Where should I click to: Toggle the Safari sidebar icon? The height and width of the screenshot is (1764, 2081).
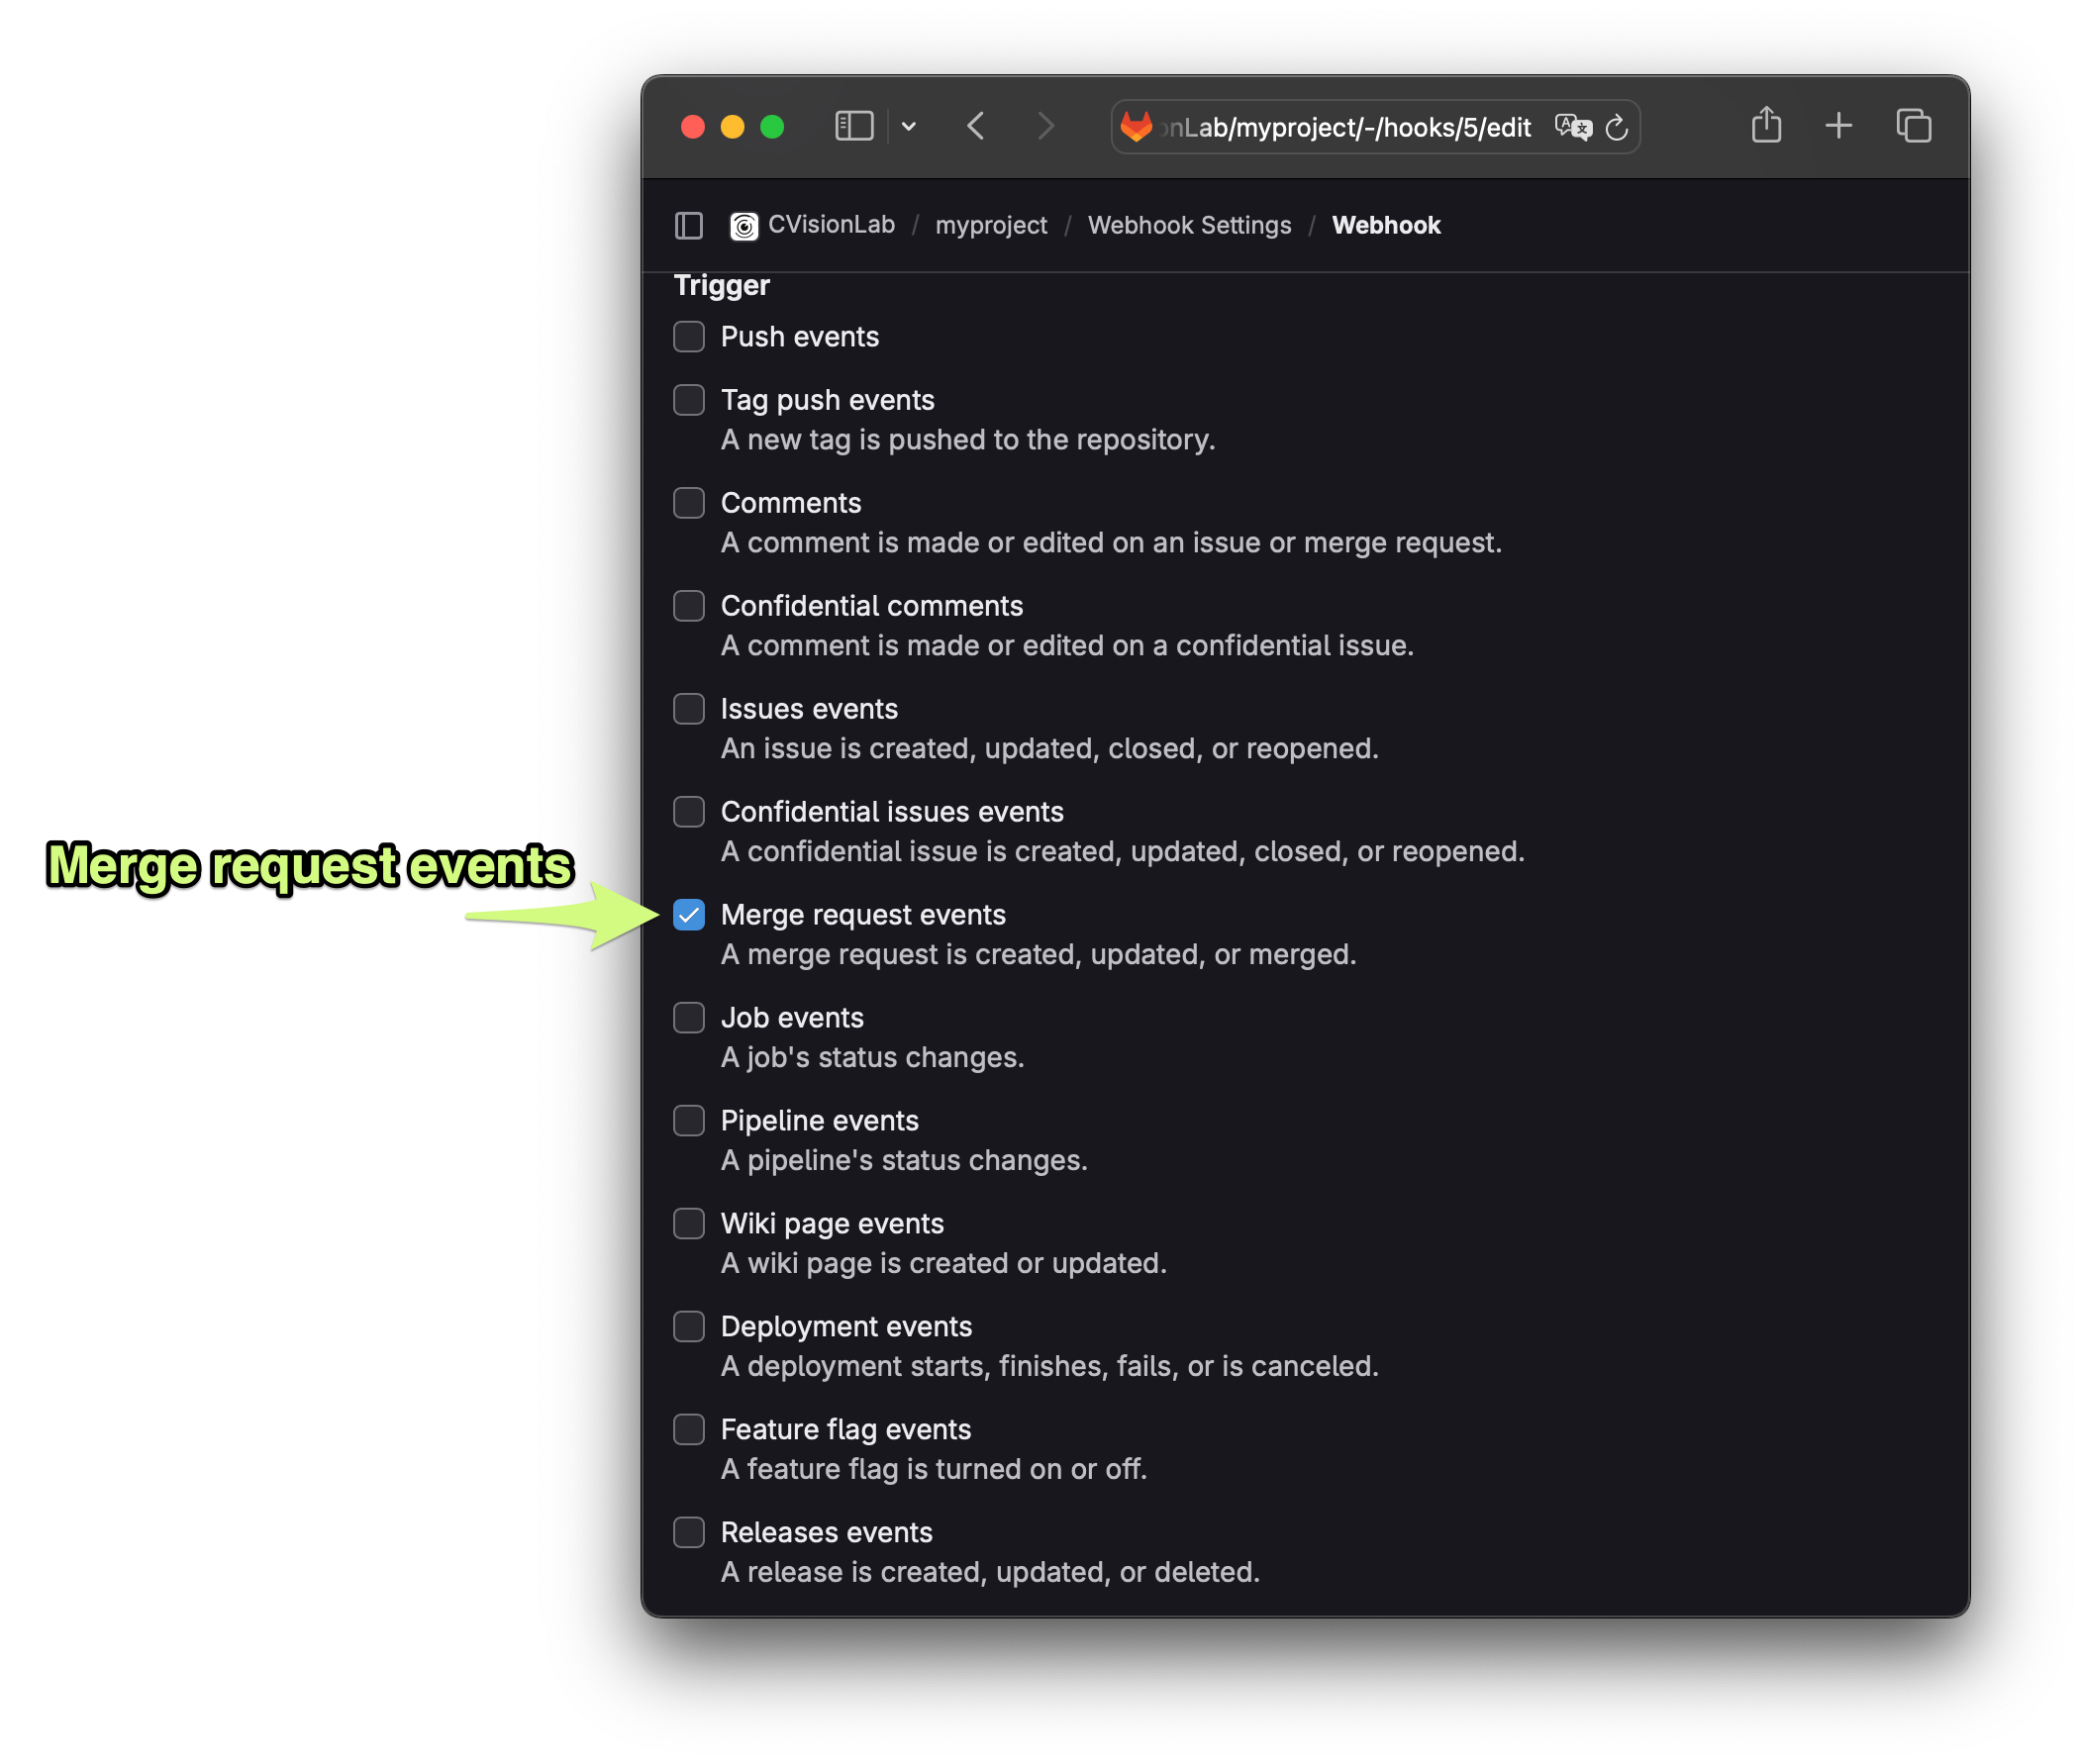tap(853, 125)
